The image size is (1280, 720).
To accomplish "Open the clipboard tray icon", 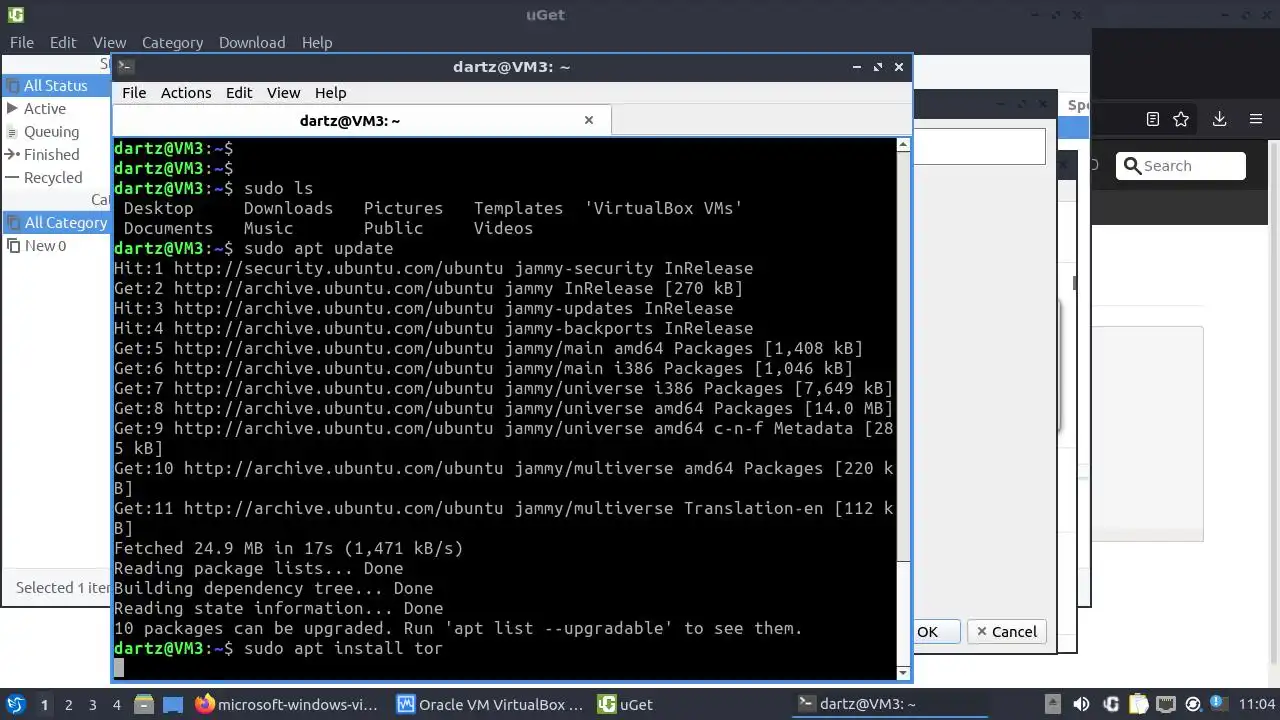I will (1138, 704).
